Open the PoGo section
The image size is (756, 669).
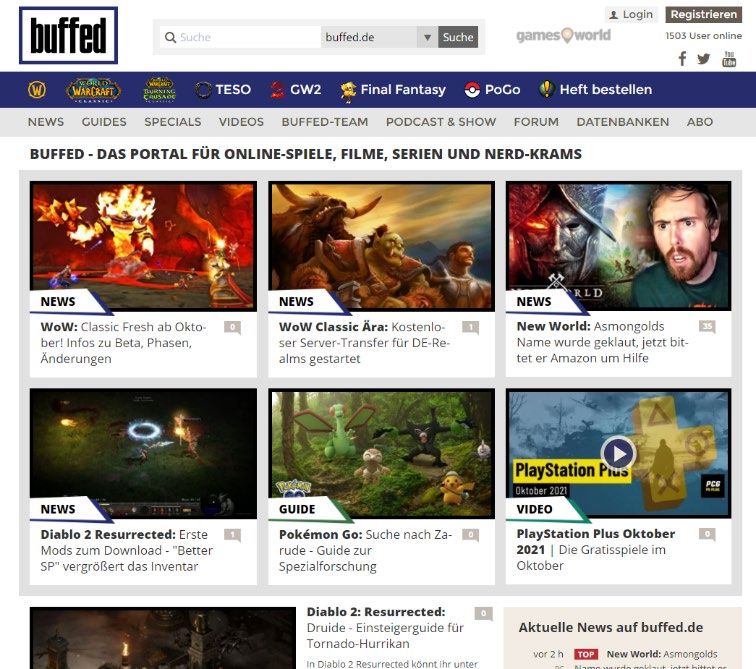tap(492, 90)
